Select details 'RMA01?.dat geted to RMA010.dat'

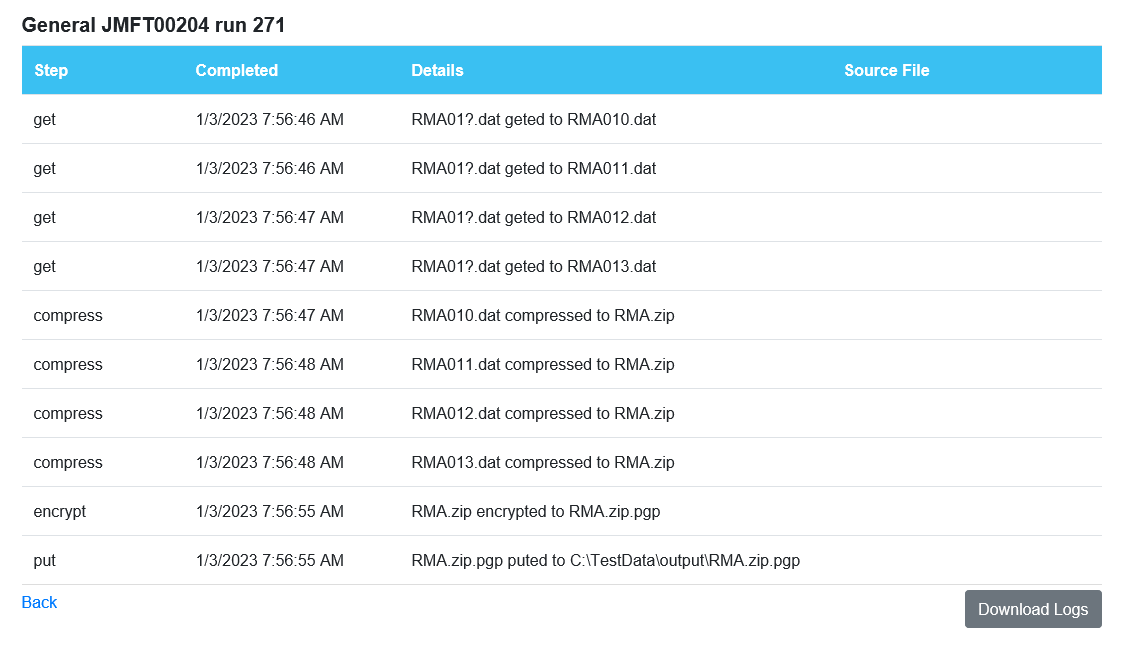[x=534, y=120]
